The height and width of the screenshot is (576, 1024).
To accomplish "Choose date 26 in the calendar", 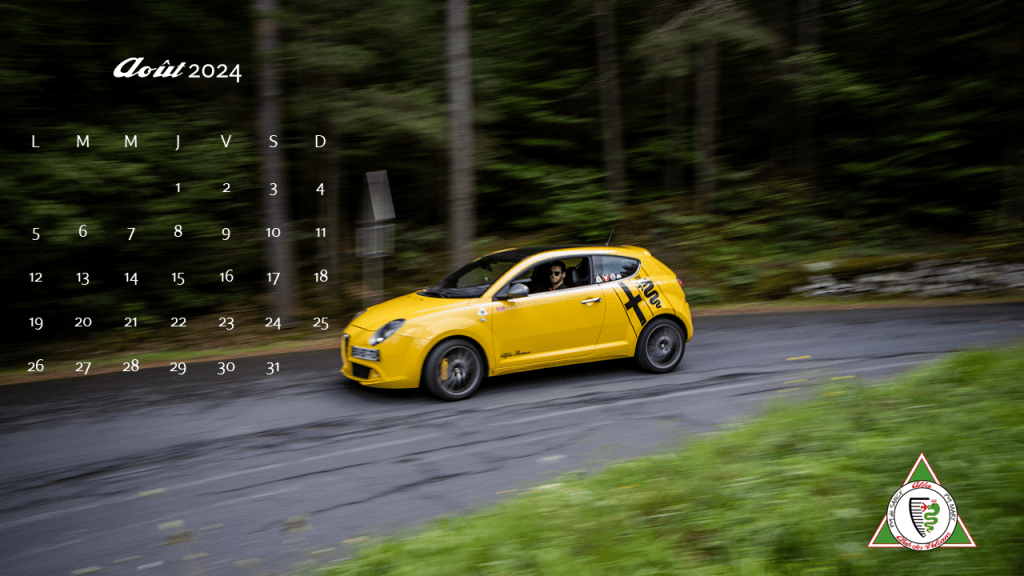I will click(35, 366).
